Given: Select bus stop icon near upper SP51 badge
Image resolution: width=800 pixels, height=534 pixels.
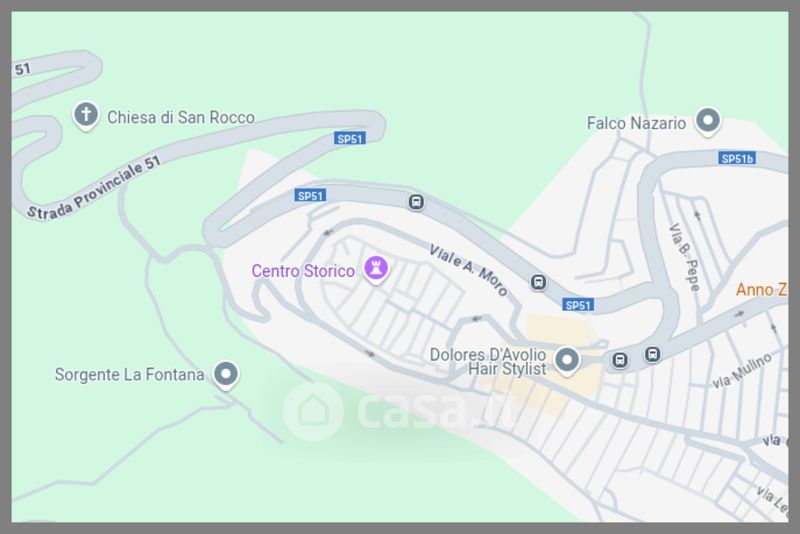Looking at the screenshot, I should (x=416, y=202).
